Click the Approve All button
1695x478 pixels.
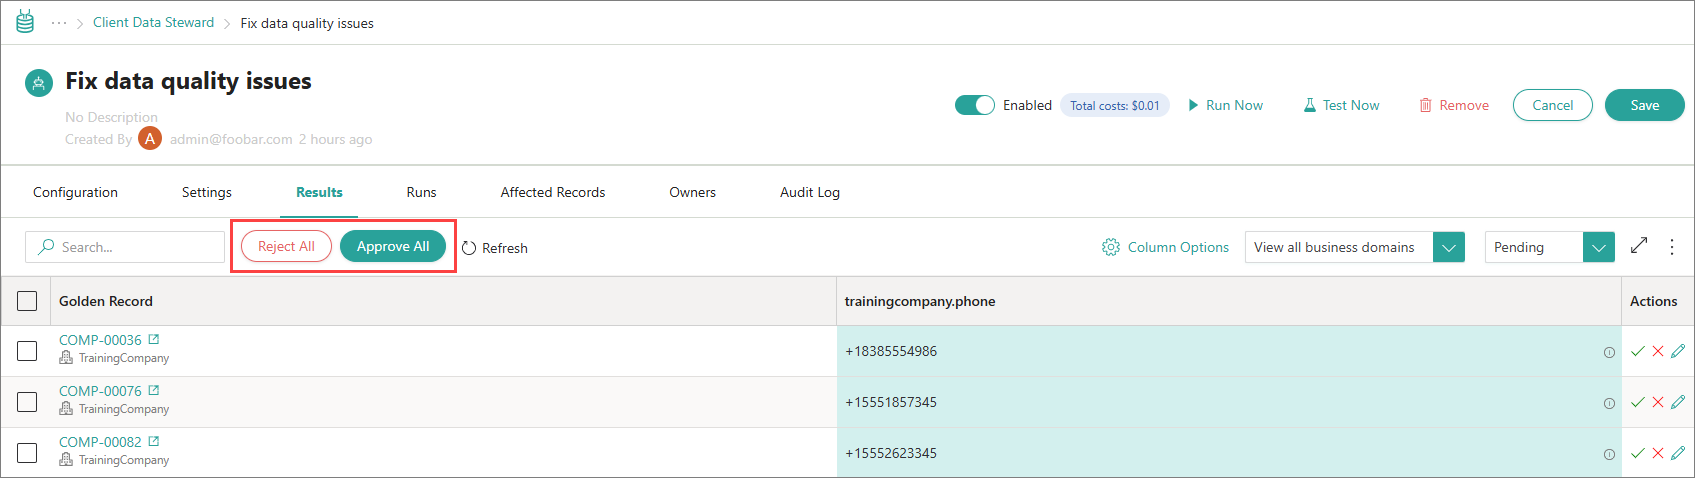[393, 246]
